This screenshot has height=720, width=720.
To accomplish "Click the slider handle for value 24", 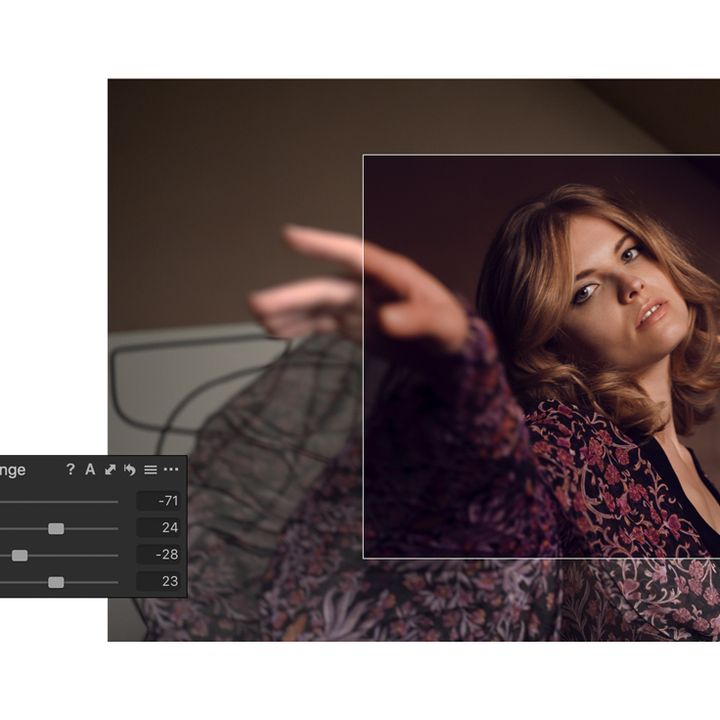I will (x=56, y=528).
